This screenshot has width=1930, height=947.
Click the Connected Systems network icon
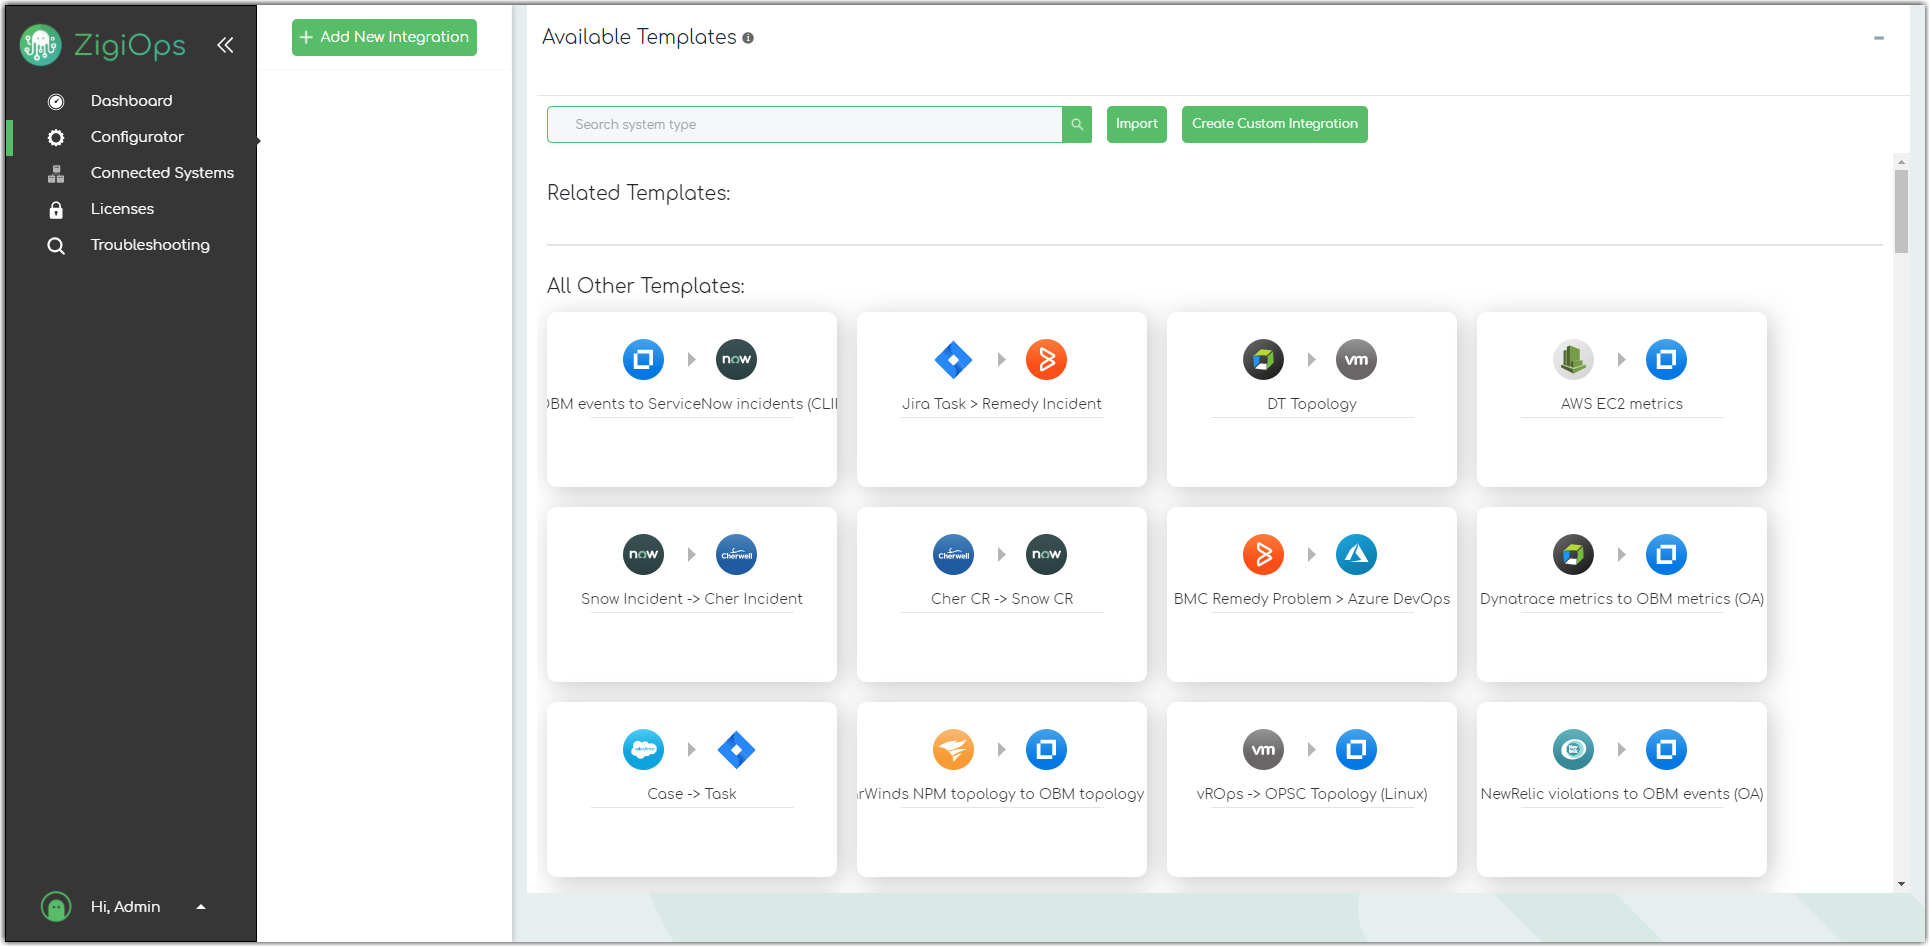click(x=56, y=174)
